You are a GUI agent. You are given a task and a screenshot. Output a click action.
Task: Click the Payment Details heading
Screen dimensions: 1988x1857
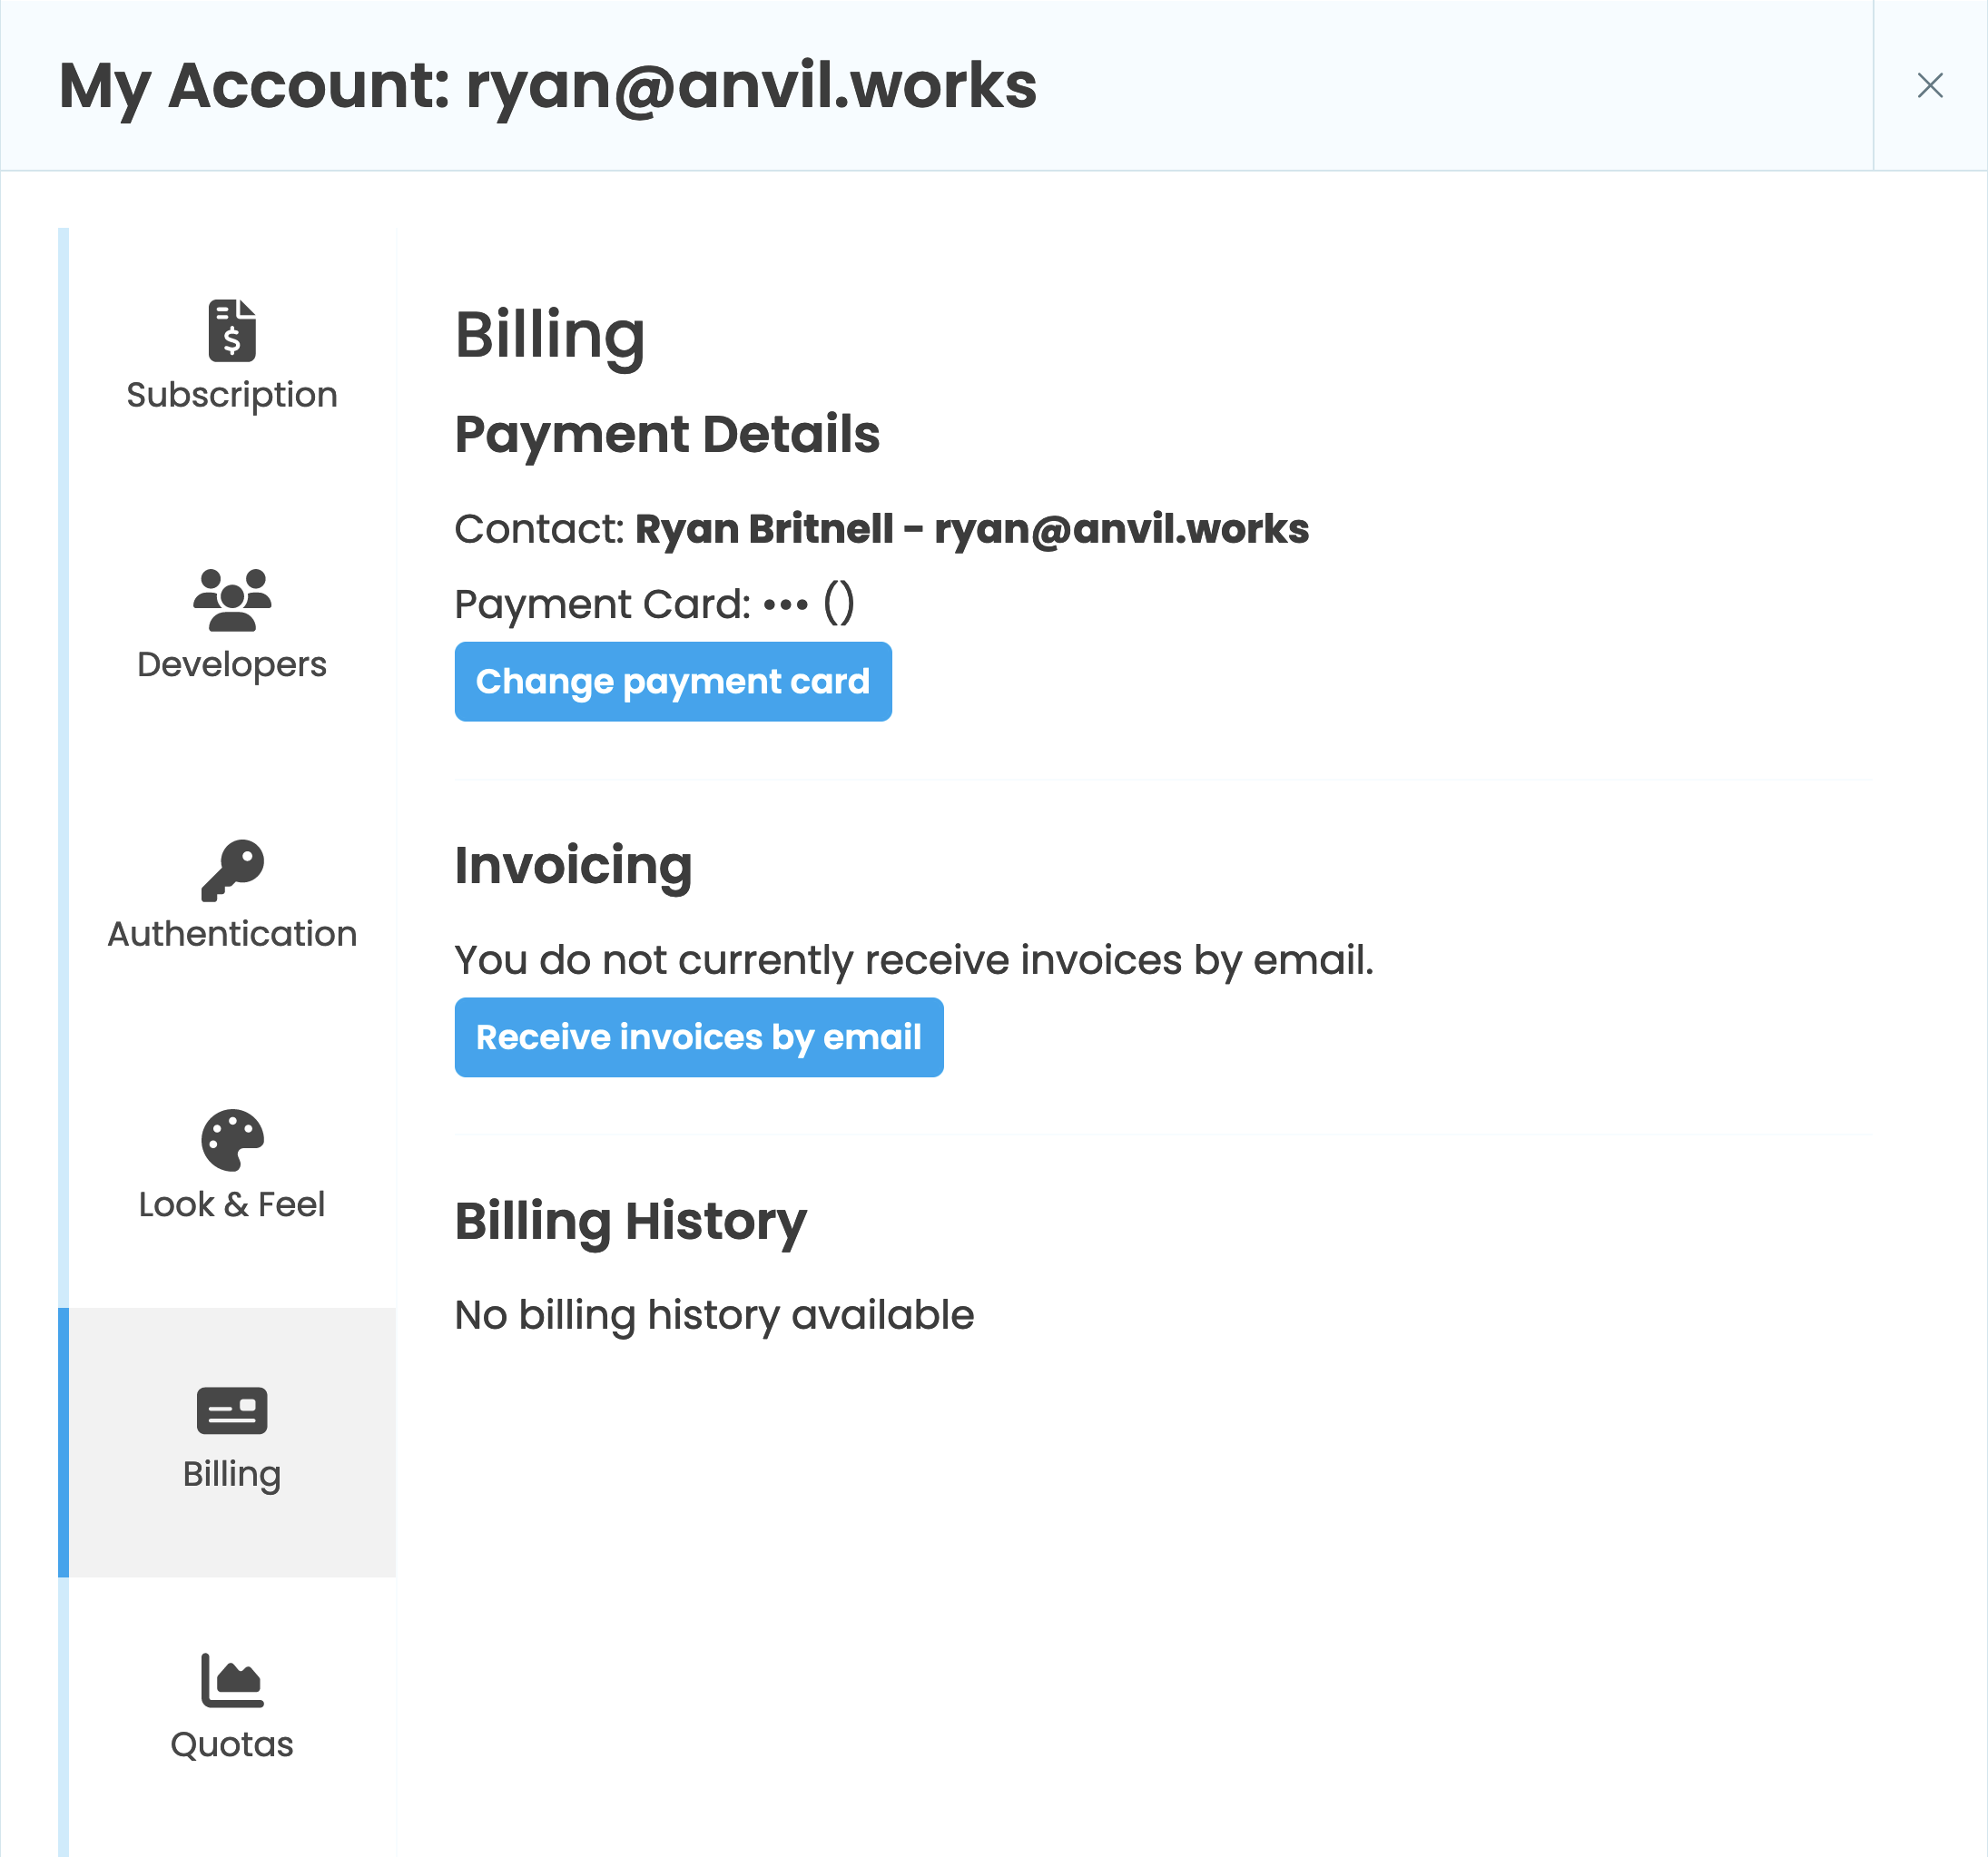coord(667,434)
